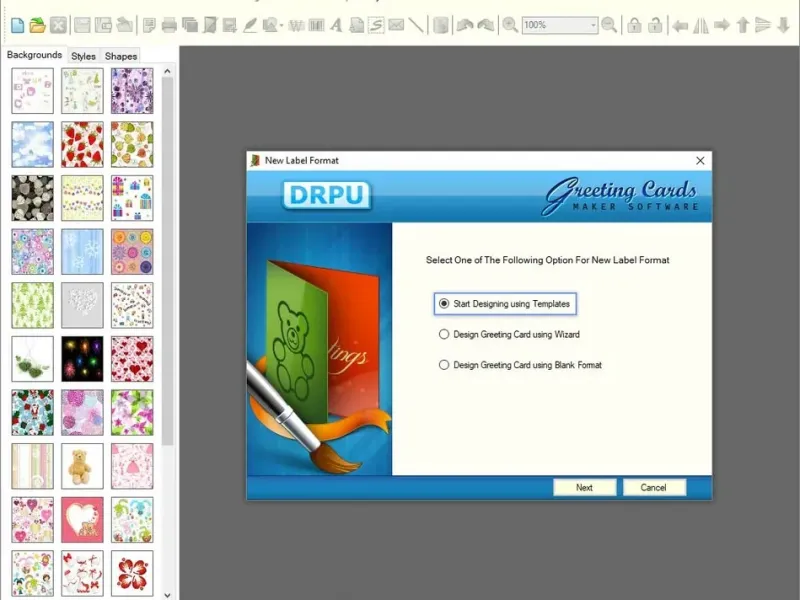Click the envelope email icon
800x600 pixels.
point(396,24)
